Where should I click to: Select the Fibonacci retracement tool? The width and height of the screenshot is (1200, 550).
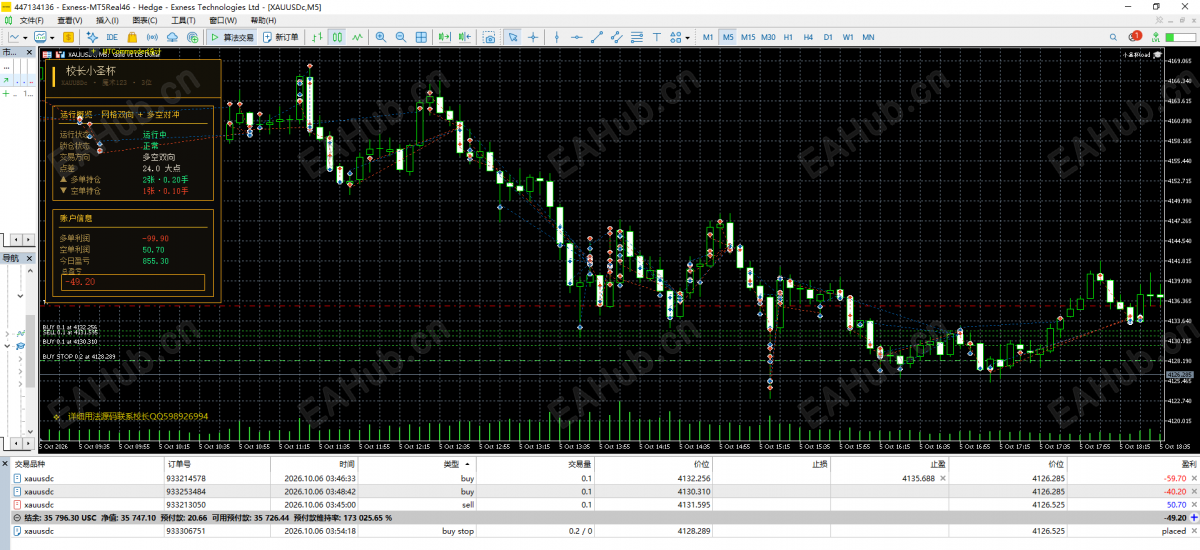pyautogui.click(x=637, y=37)
